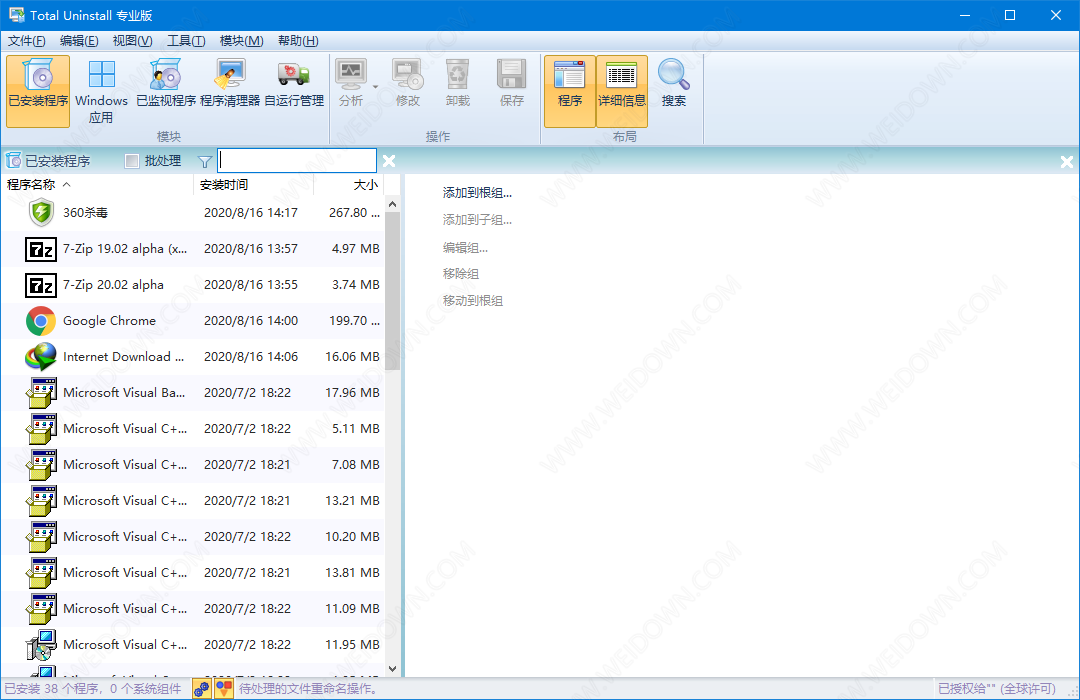Click the blue status bar icon

click(x=202, y=689)
